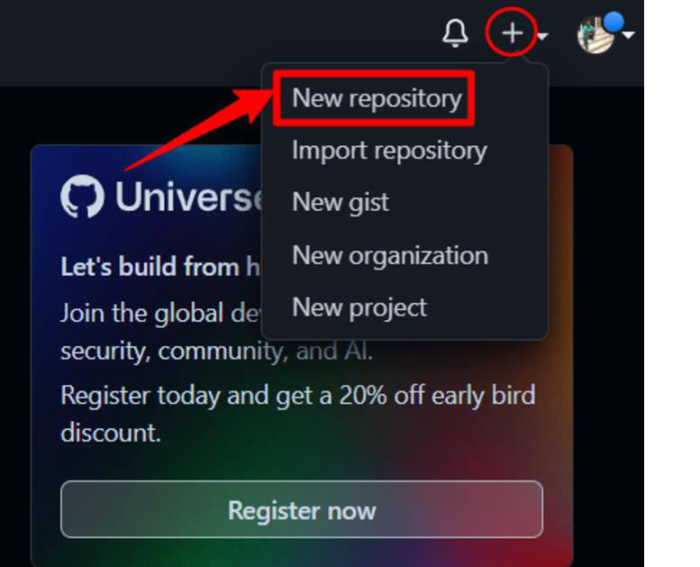Click the plus create-new icon
Viewport: 700px width, 567px height.
512,33
